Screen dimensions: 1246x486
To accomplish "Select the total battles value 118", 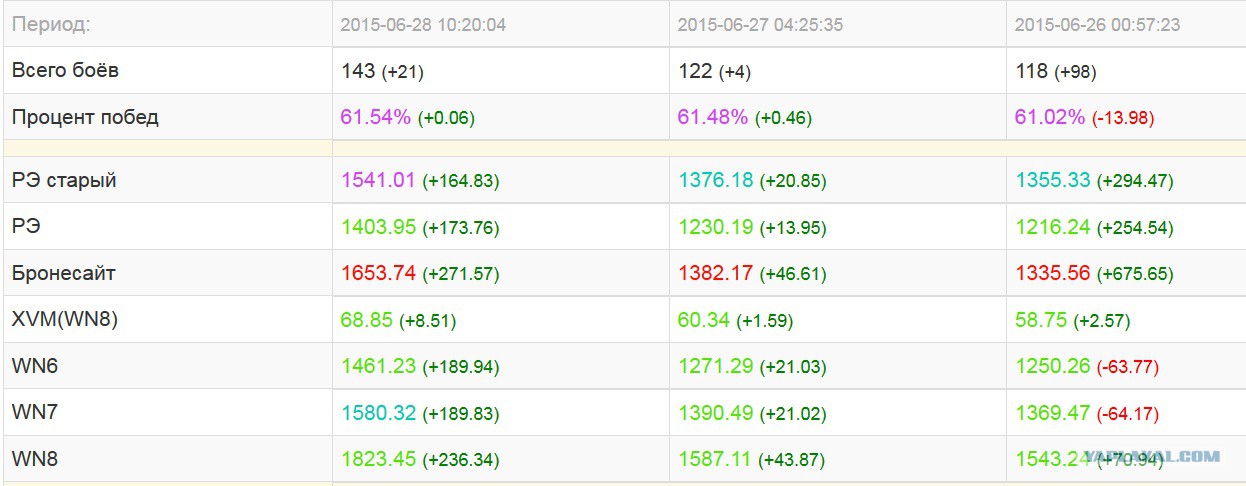I will tap(1032, 71).
